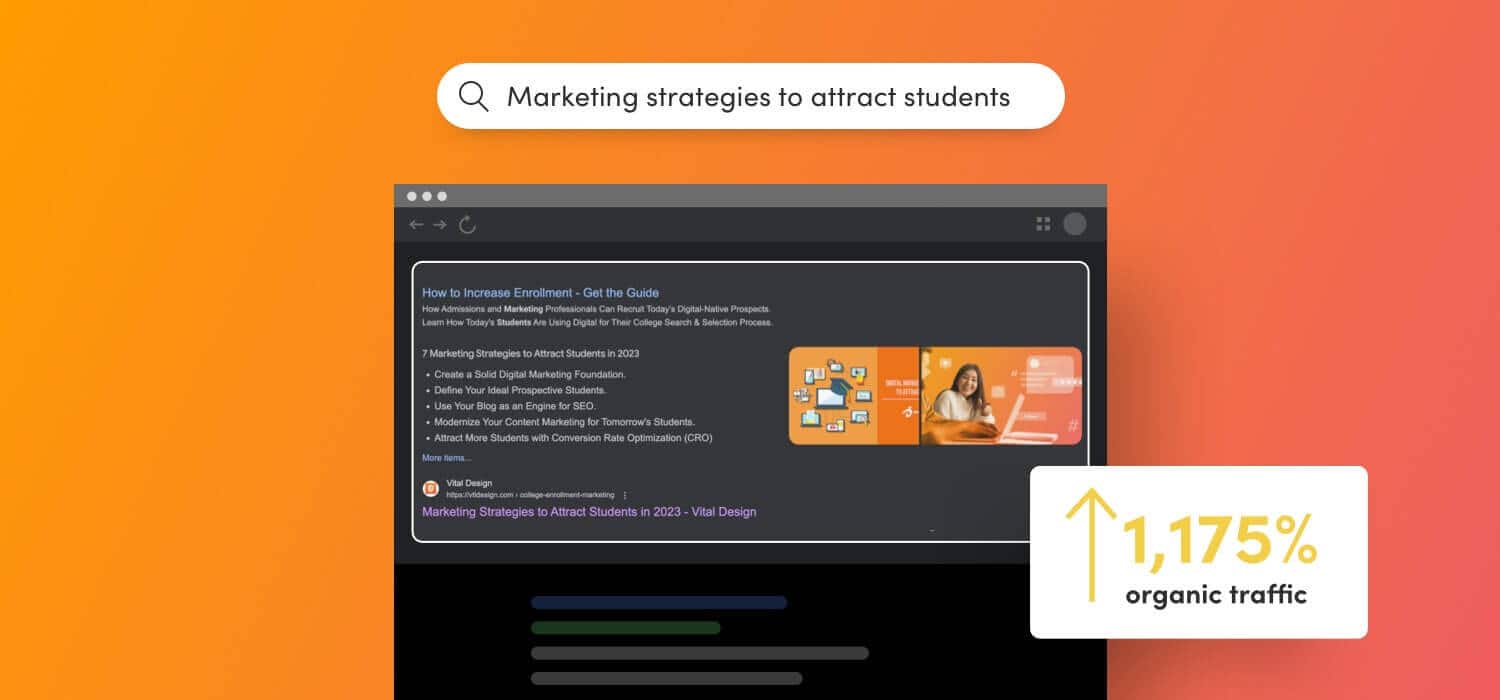Click the 'organic traffic' label
Viewport: 1500px width, 700px height.
click(1216, 595)
